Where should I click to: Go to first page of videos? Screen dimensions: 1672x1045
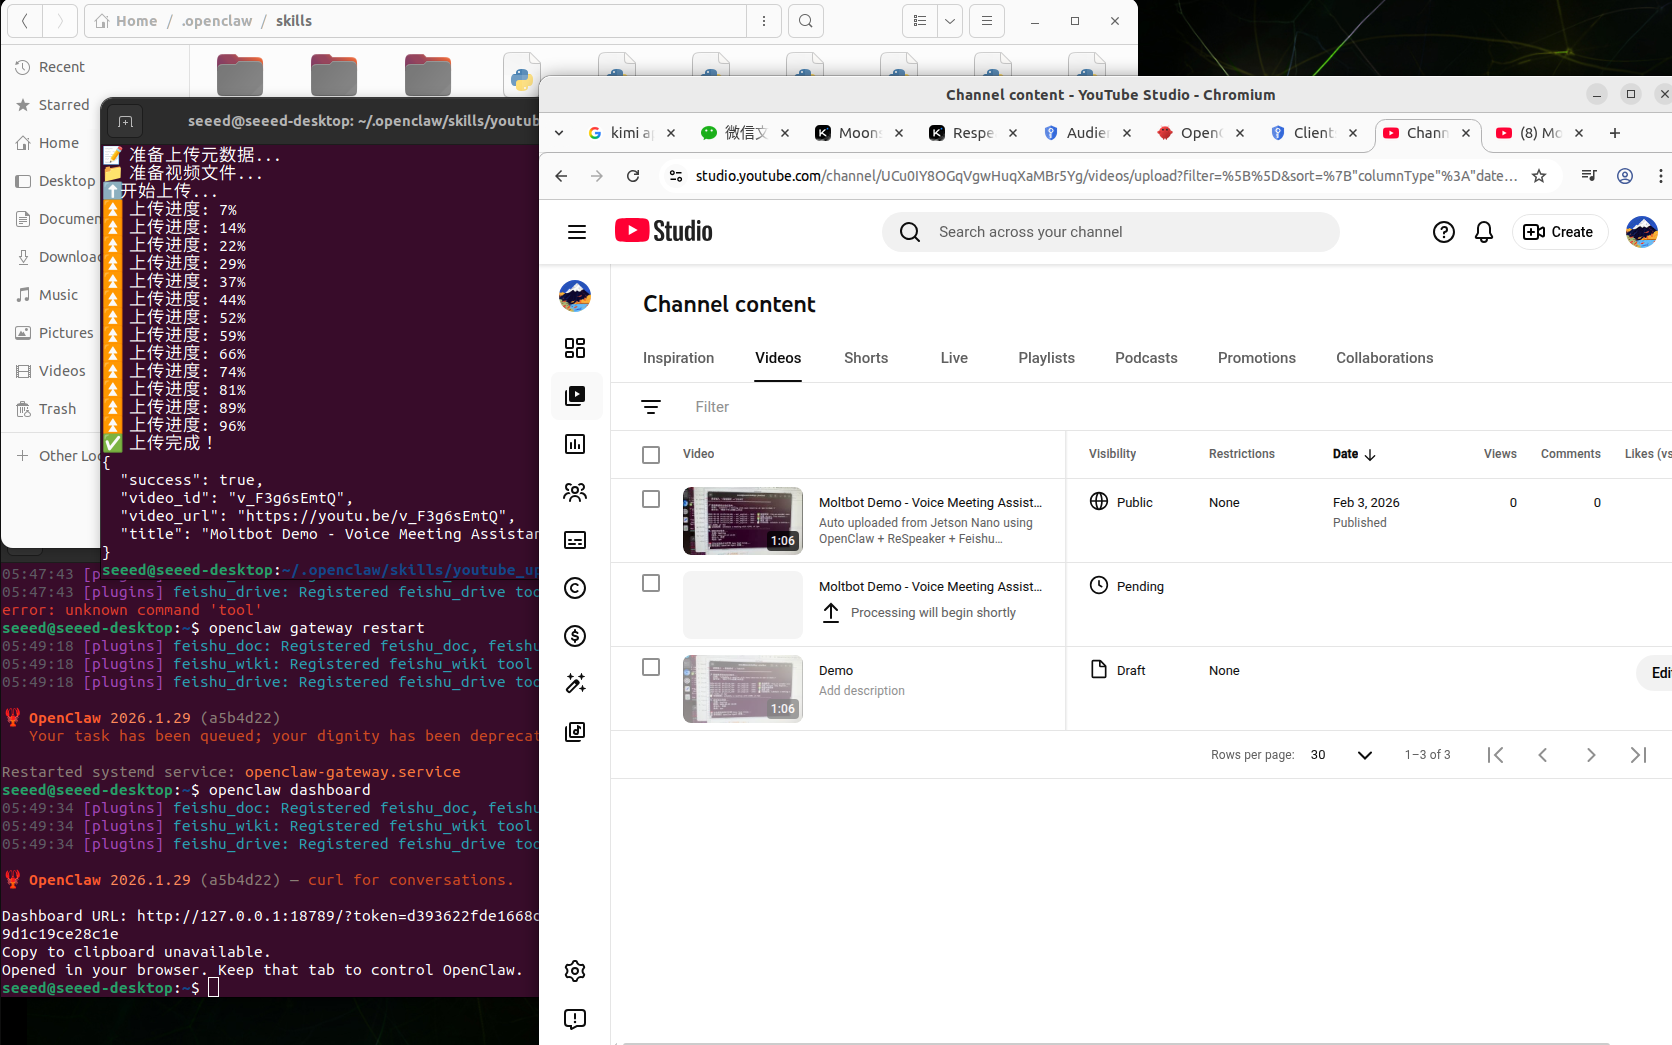(1495, 755)
